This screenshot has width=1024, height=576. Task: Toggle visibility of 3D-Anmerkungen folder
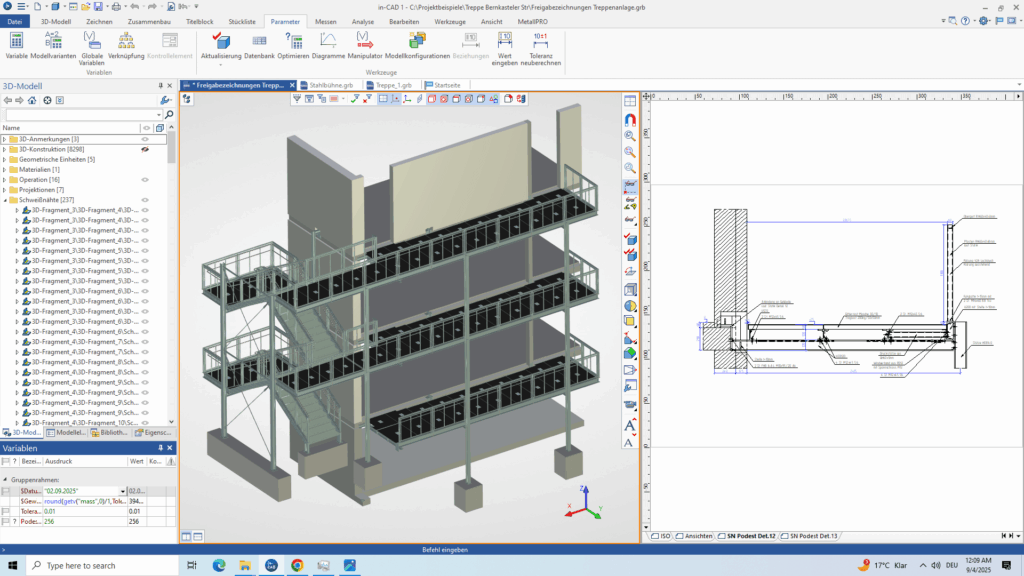(x=145, y=139)
